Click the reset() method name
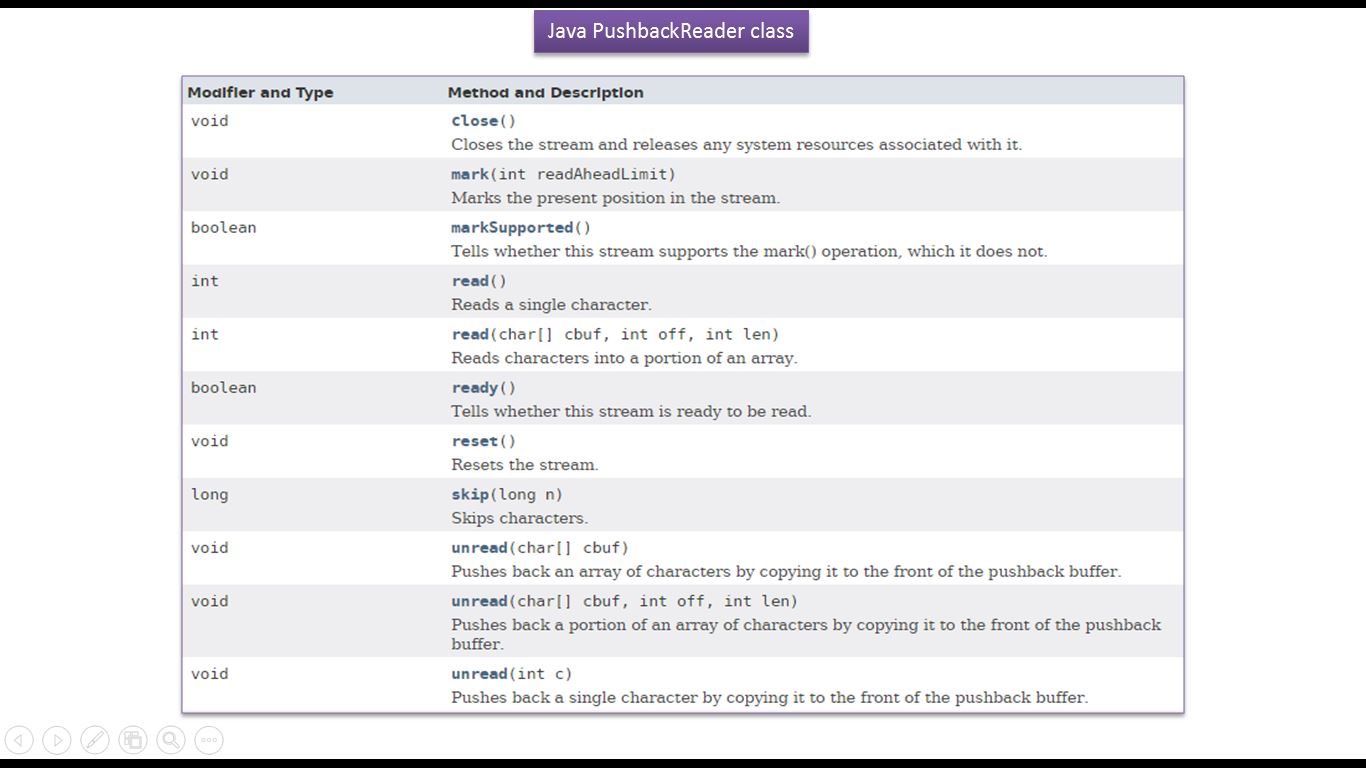The height and width of the screenshot is (768, 1366). coord(474,441)
